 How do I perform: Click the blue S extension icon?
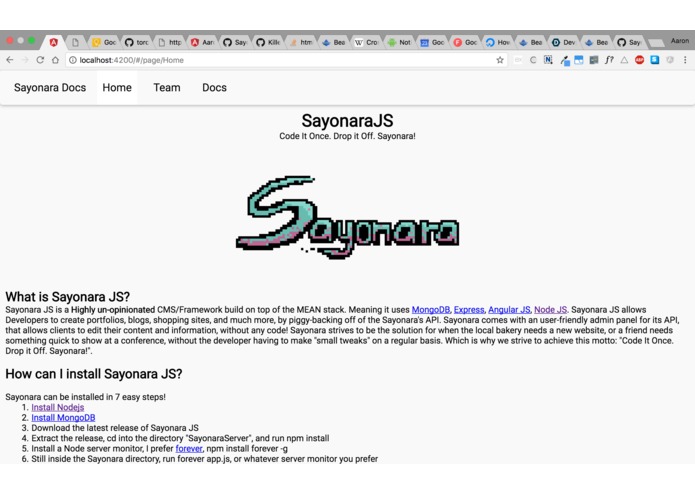655,60
